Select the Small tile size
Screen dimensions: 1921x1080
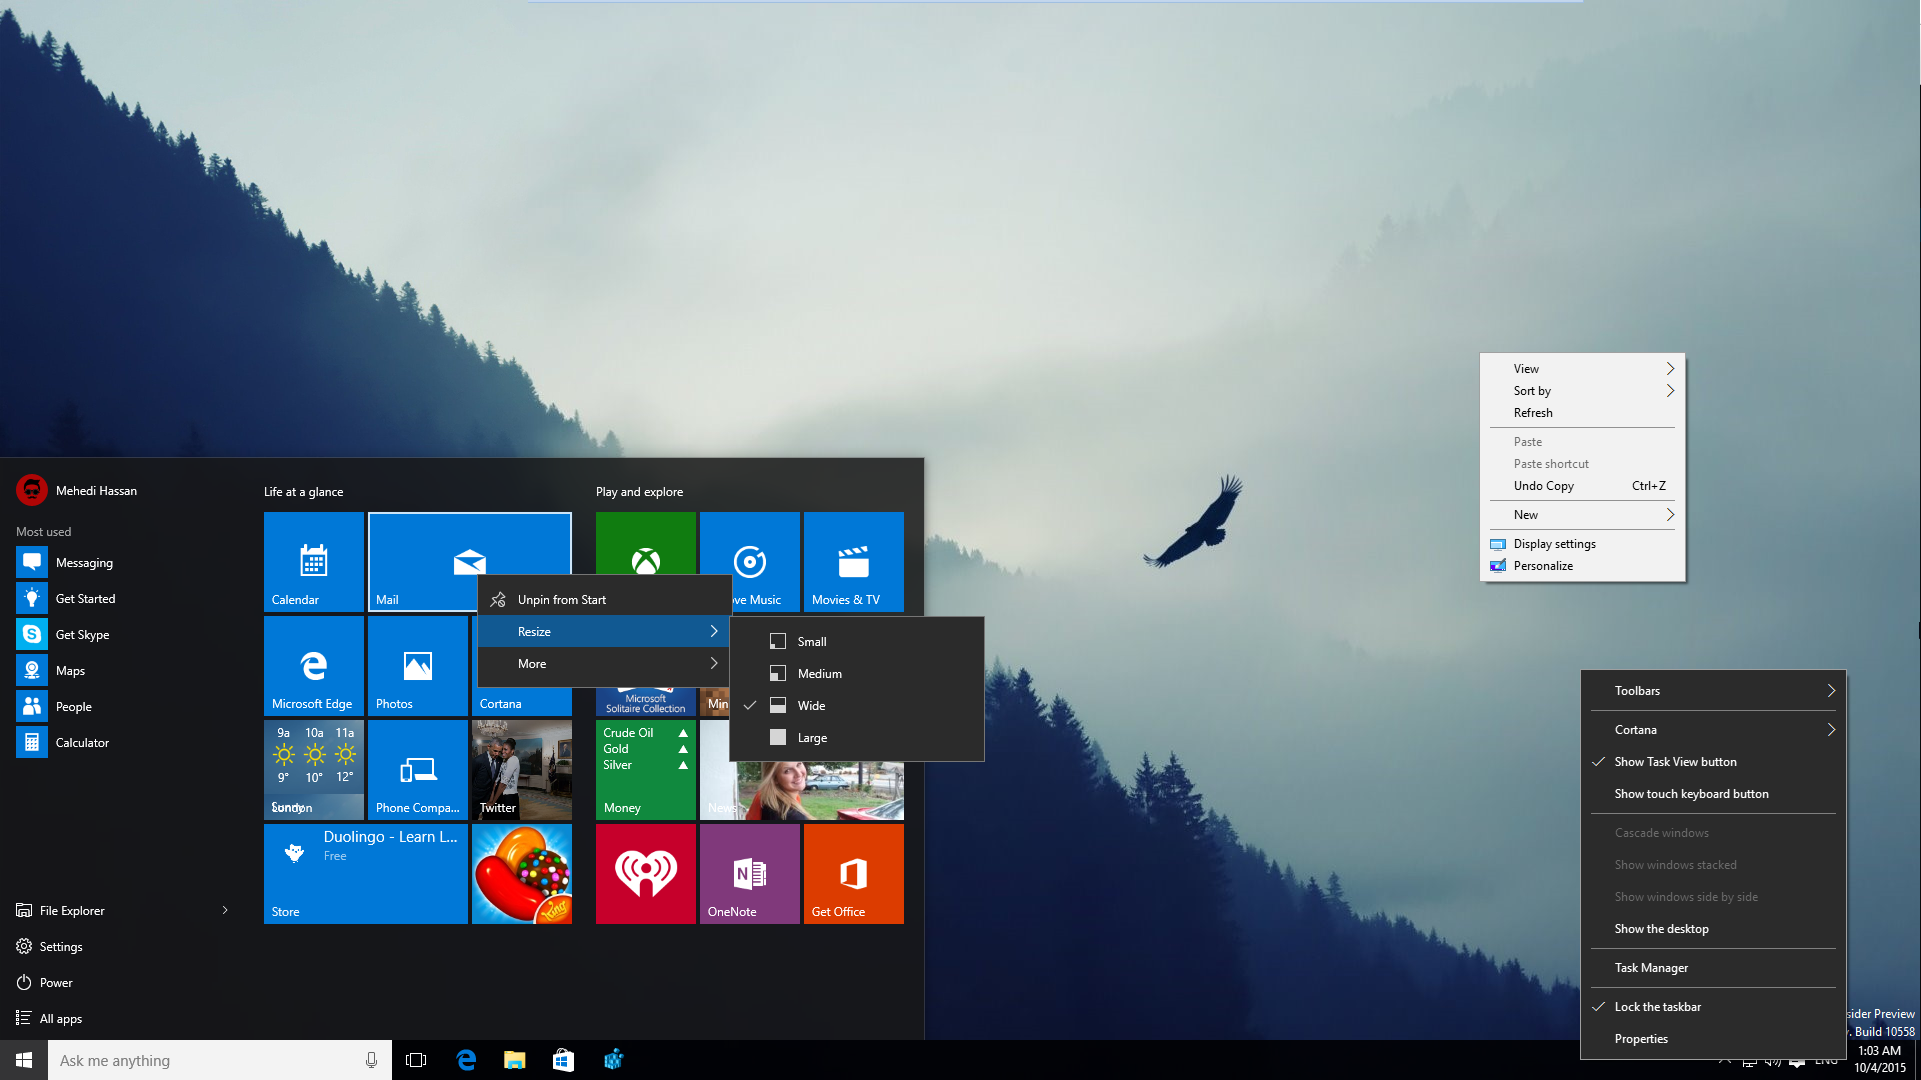pyautogui.click(x=811, y=642)
